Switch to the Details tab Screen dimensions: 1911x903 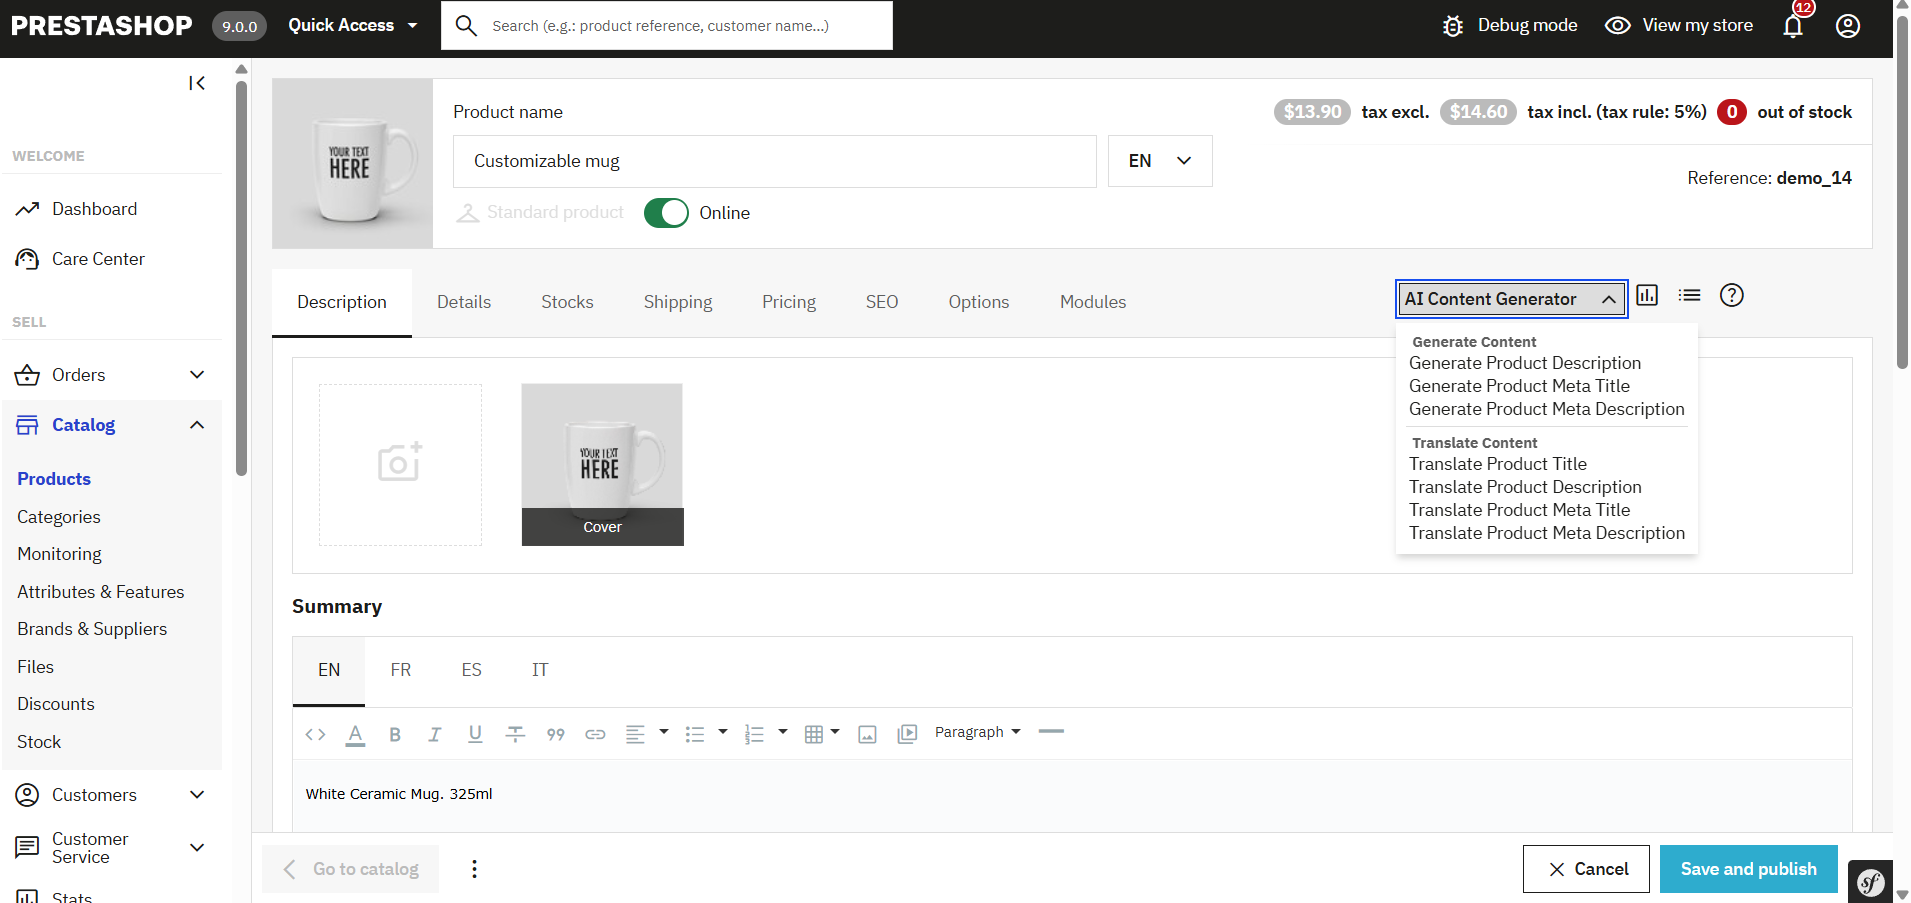(464, 302)
